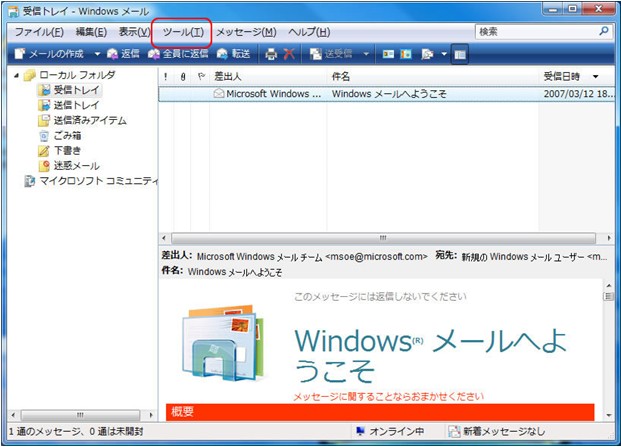
Task: Click the preview pane scroll-up arrow
Action: click(x=609, y=285)
